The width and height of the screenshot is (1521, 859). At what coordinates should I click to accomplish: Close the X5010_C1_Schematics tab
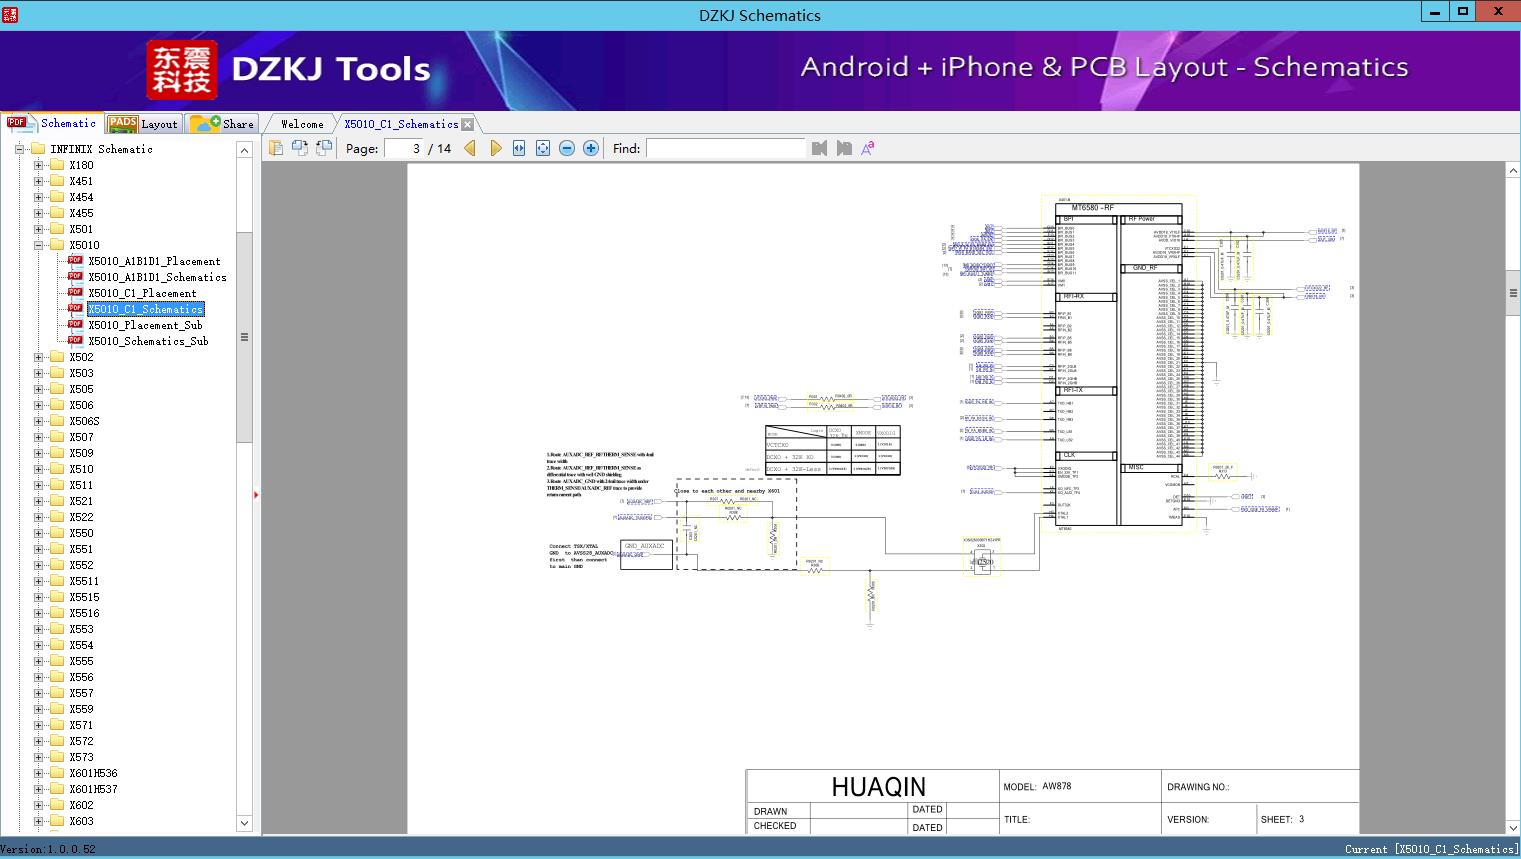(x=467, y=124)
